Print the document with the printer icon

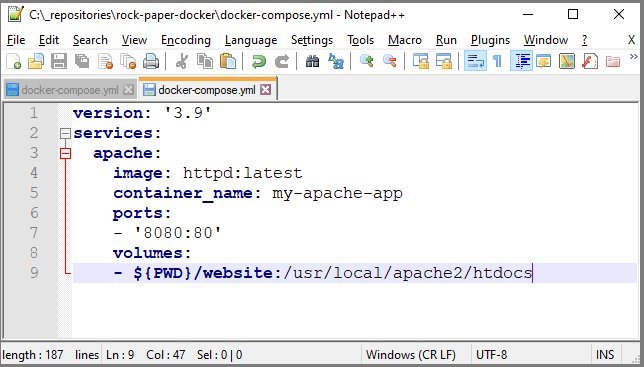[x=151, y=62]
